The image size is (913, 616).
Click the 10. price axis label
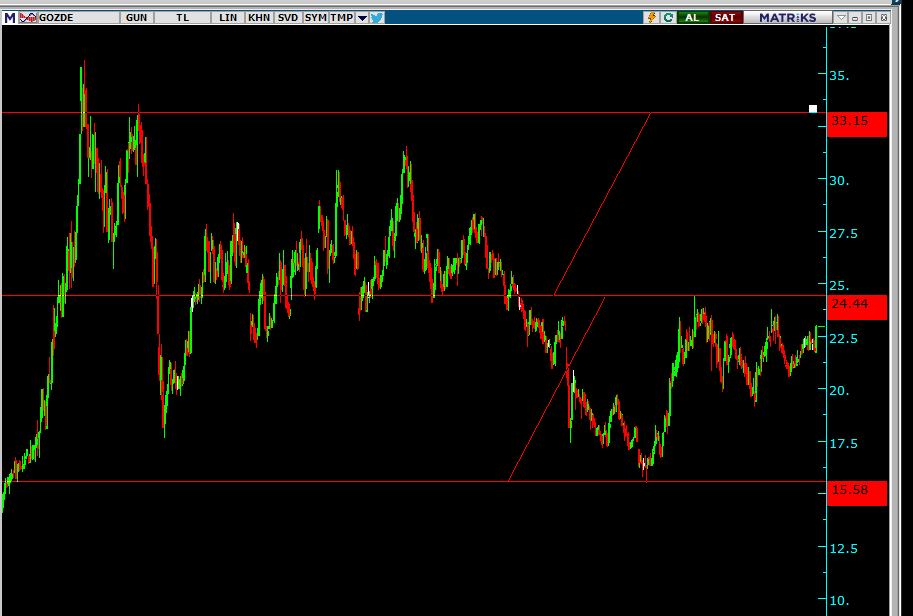(x=839, y=601)
